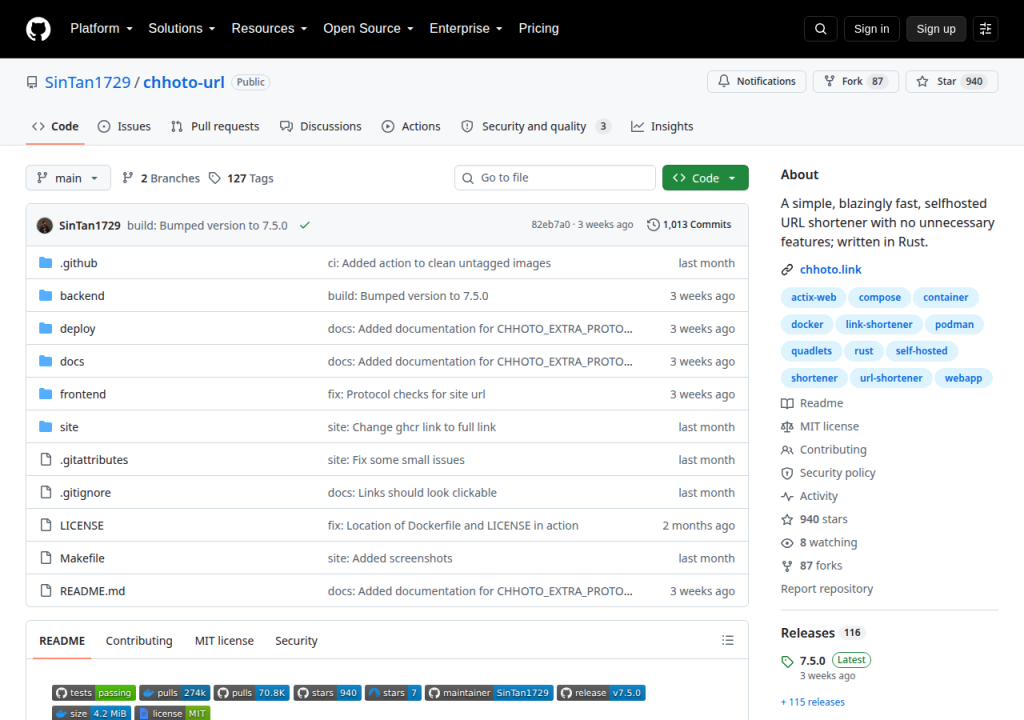The height and width of the screenshot is (720, 1024).
Task: Click the license MIT badge
Action: [x=172, y=713]
